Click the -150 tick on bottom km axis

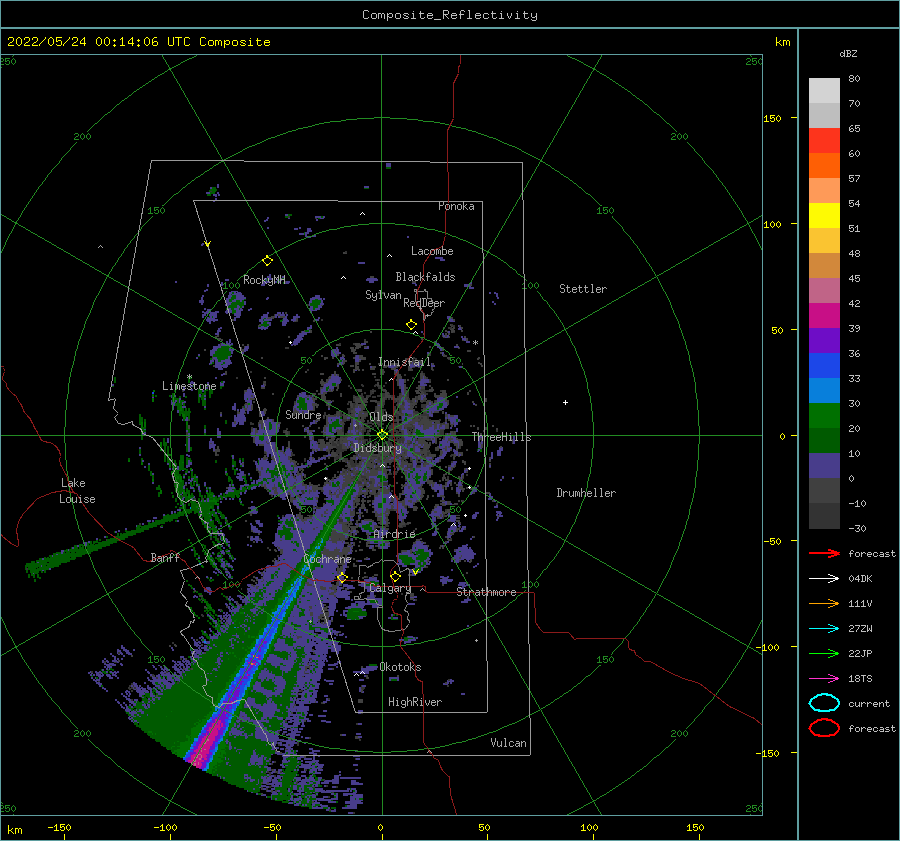[59, 827]
